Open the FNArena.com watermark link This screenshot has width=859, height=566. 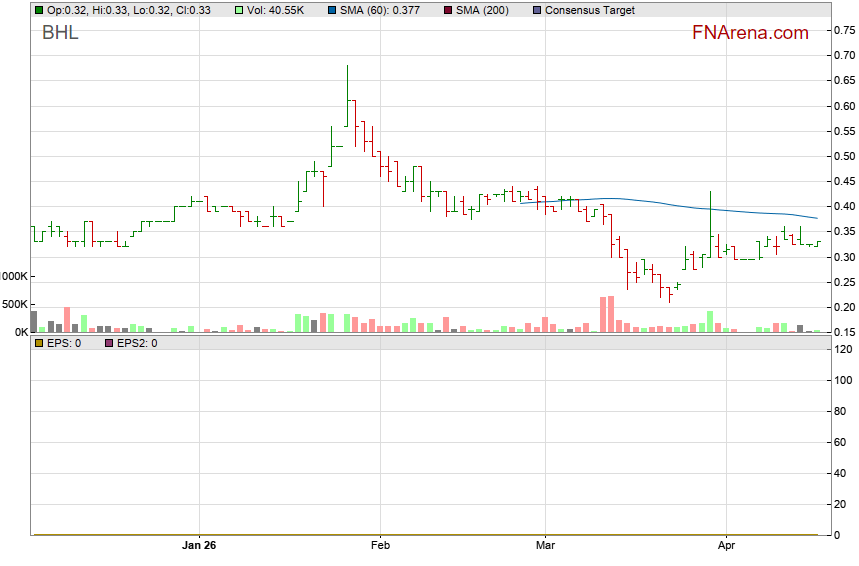point(750,33)
